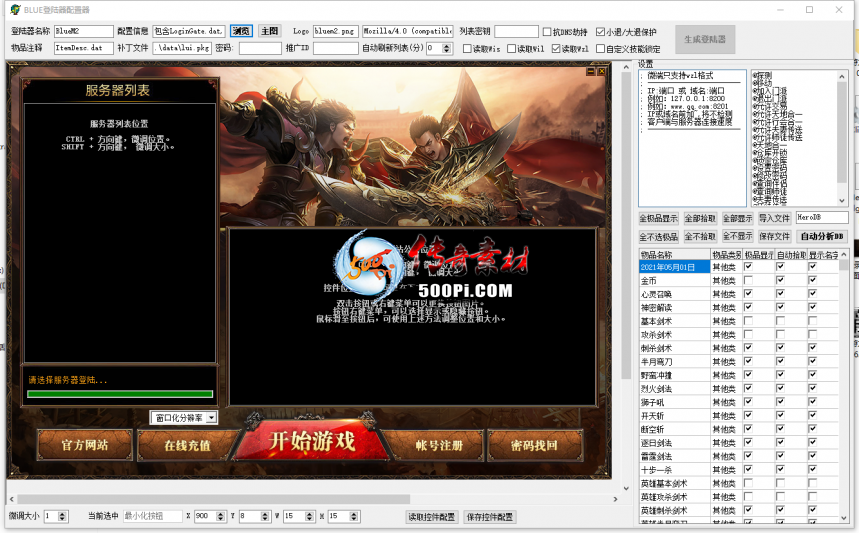
Task: Click the 列表密钥 input field
Action: [x=516, y=31]
